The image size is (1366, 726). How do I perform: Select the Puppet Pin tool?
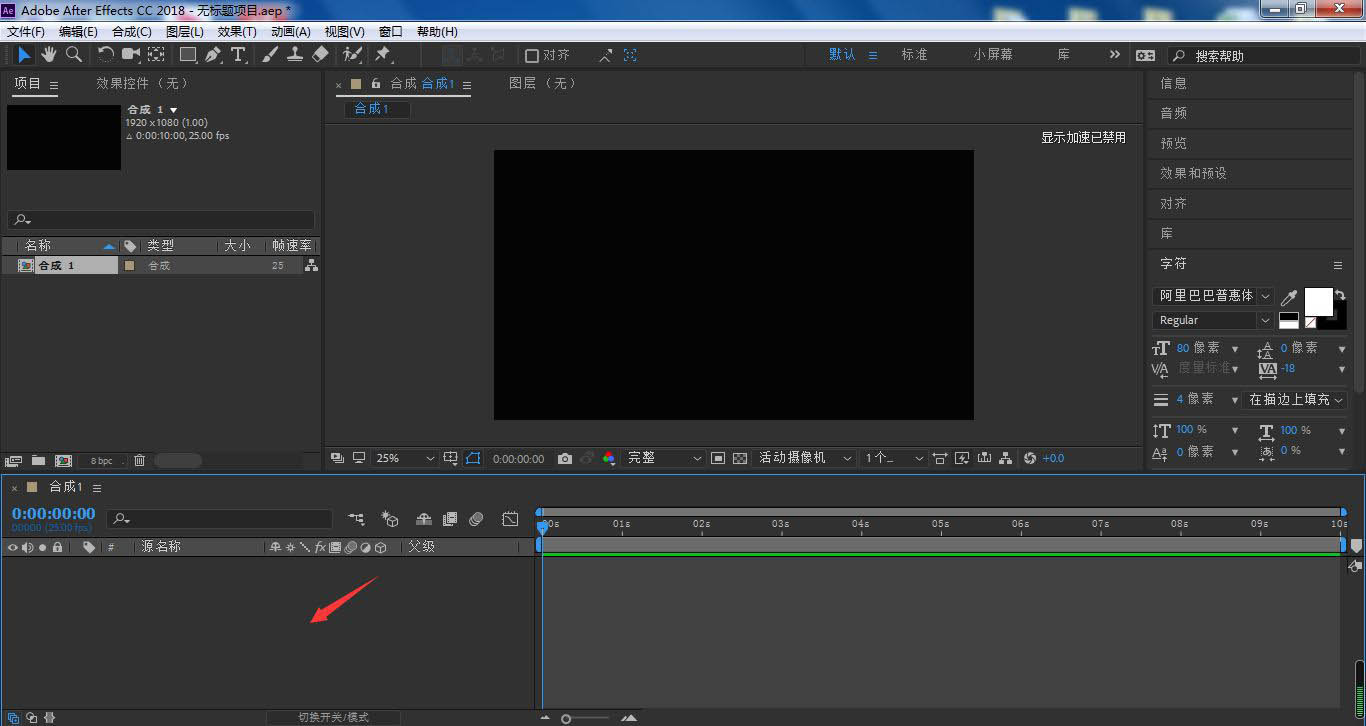pos(382,55)
